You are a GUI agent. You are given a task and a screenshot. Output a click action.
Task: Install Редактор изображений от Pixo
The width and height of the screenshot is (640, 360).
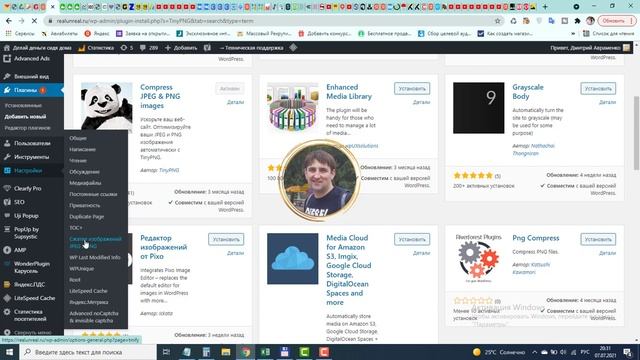pyautogui.click(x=226, y=240)
